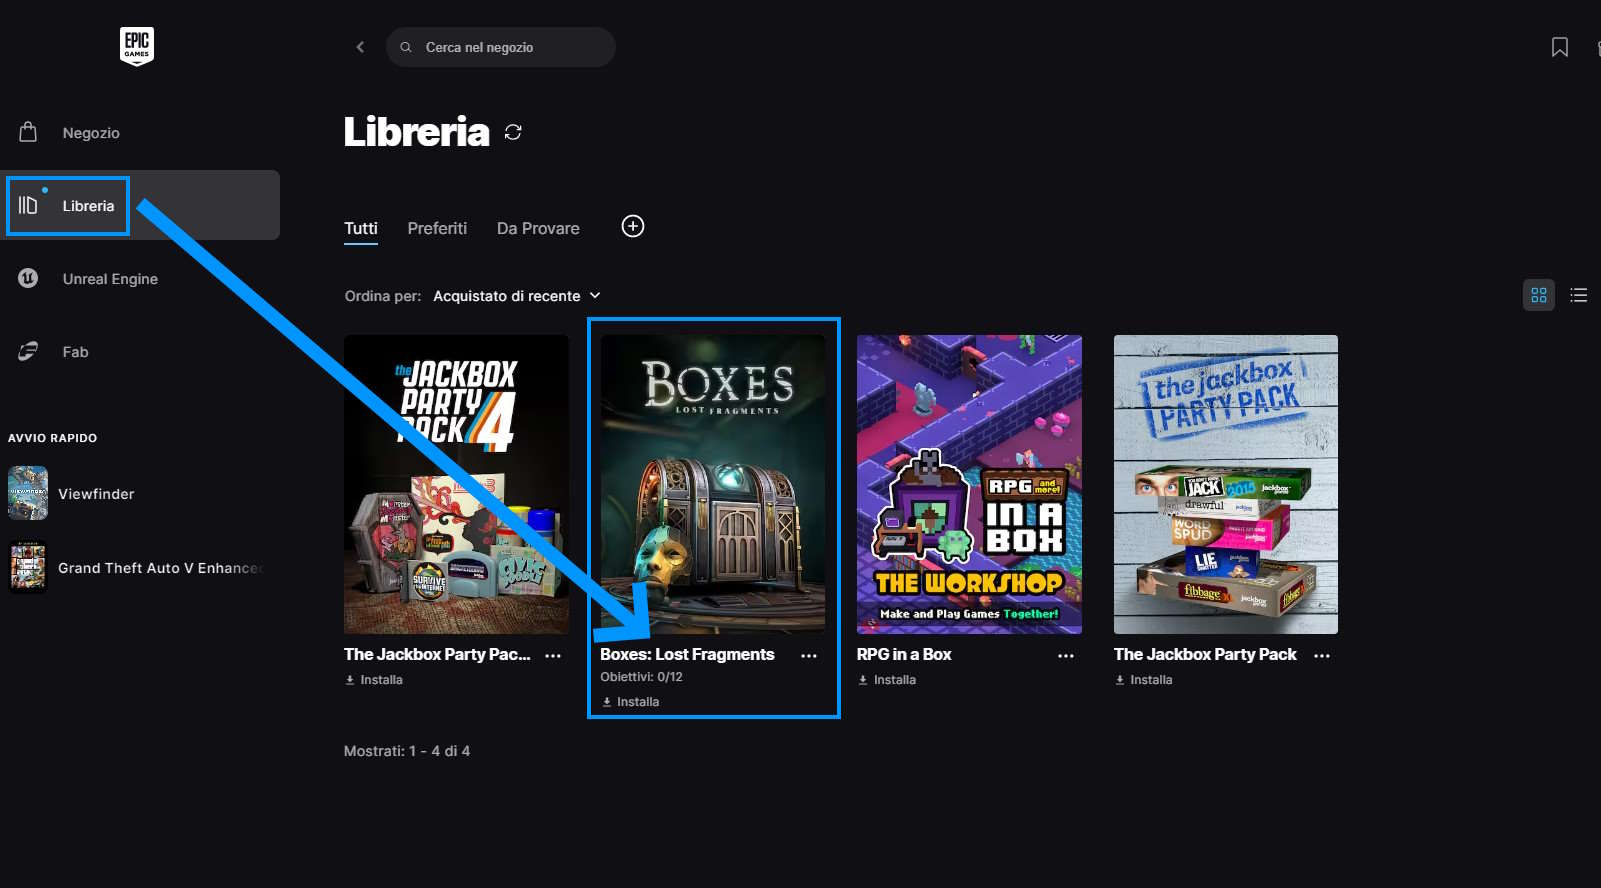Open options menu for Boxes: Lost Fragments
This screenshot has height=888, width=1601.
coord(809,656)
